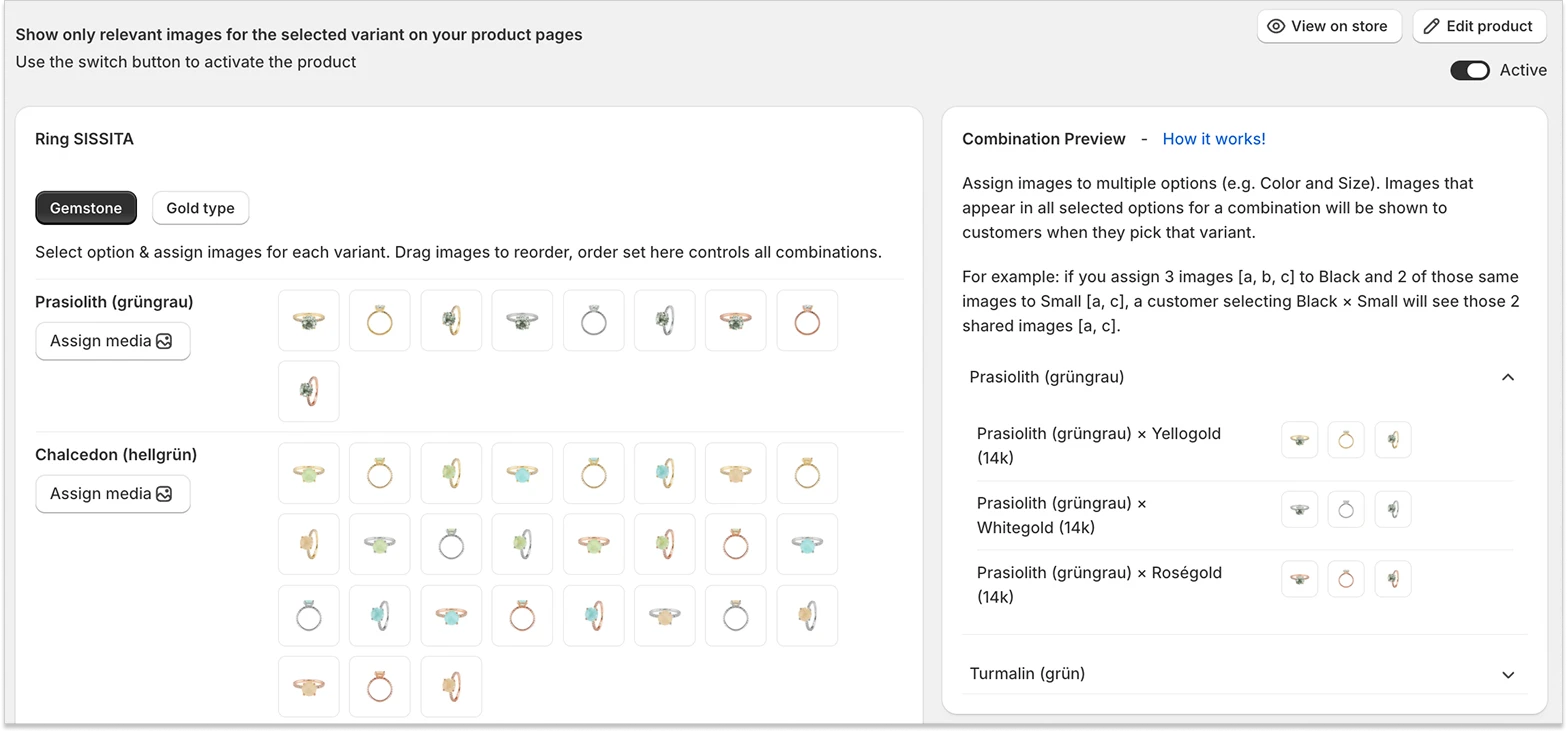Click first preview image for Prasiolith × Whitegold
This screenshot has width=1567, height=732.
pyautogui.click(x=1300, y=510)
